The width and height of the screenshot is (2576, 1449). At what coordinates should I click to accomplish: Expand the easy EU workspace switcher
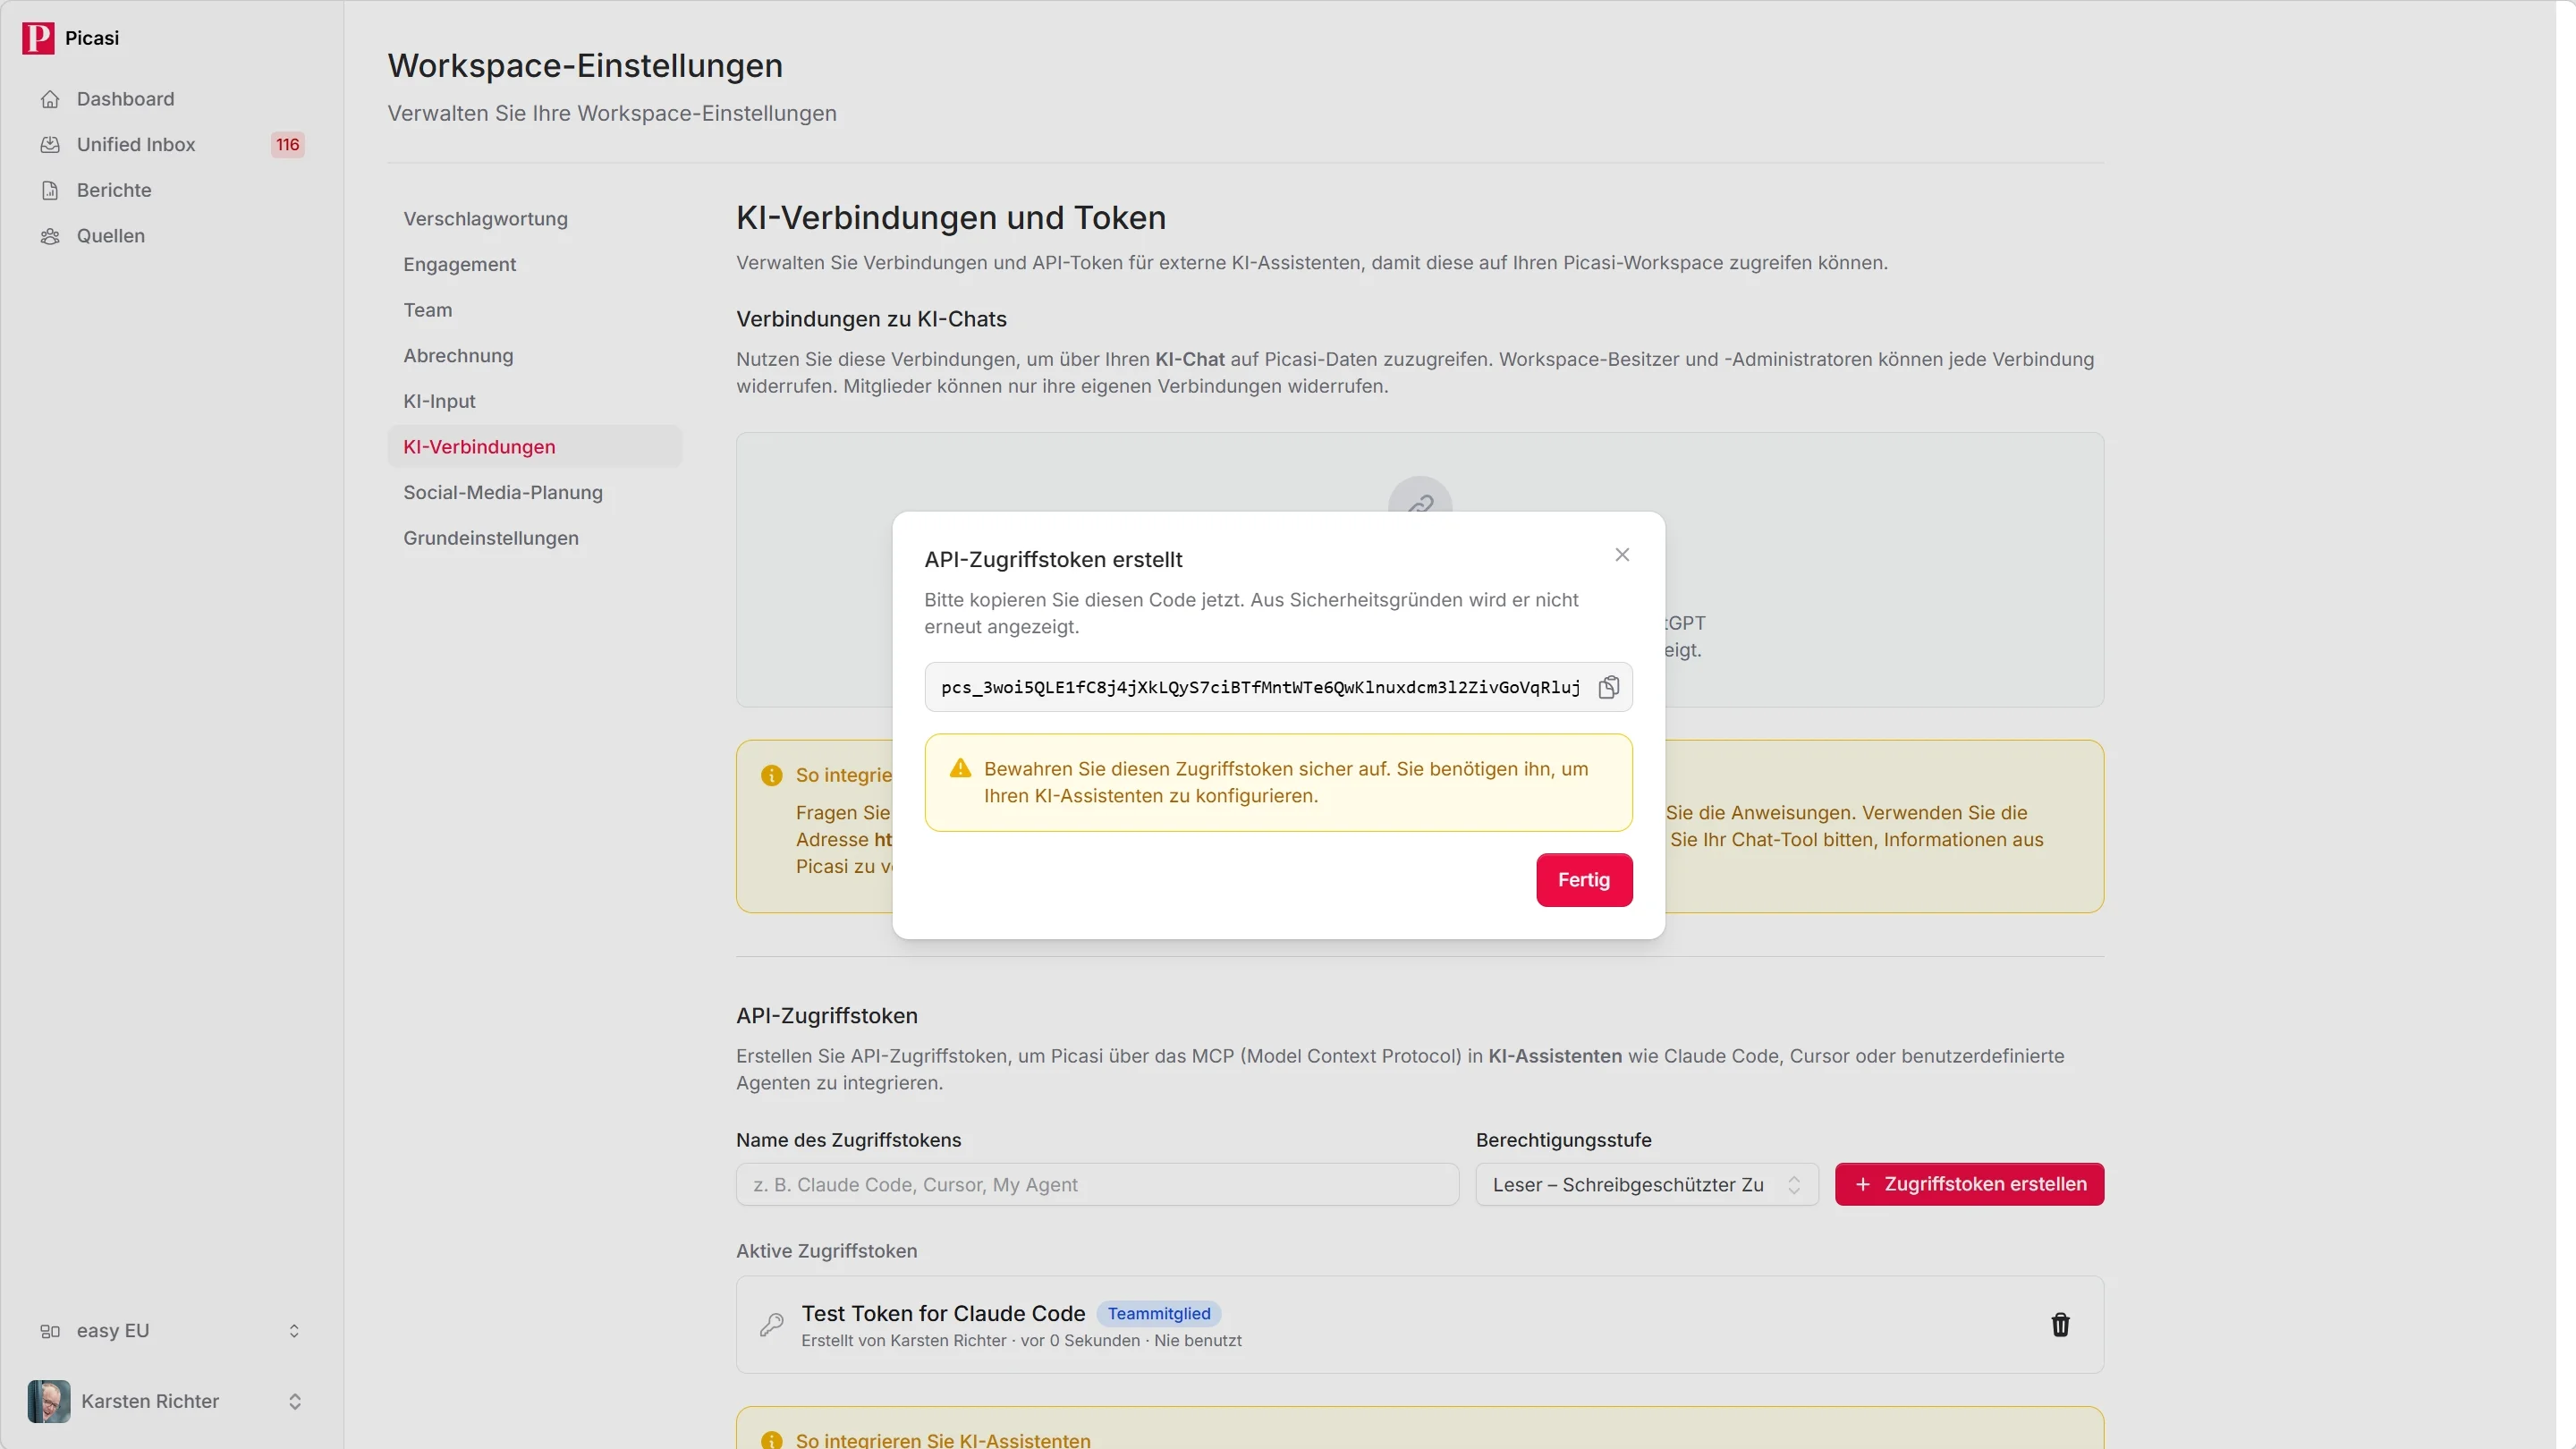[171, 1331]
